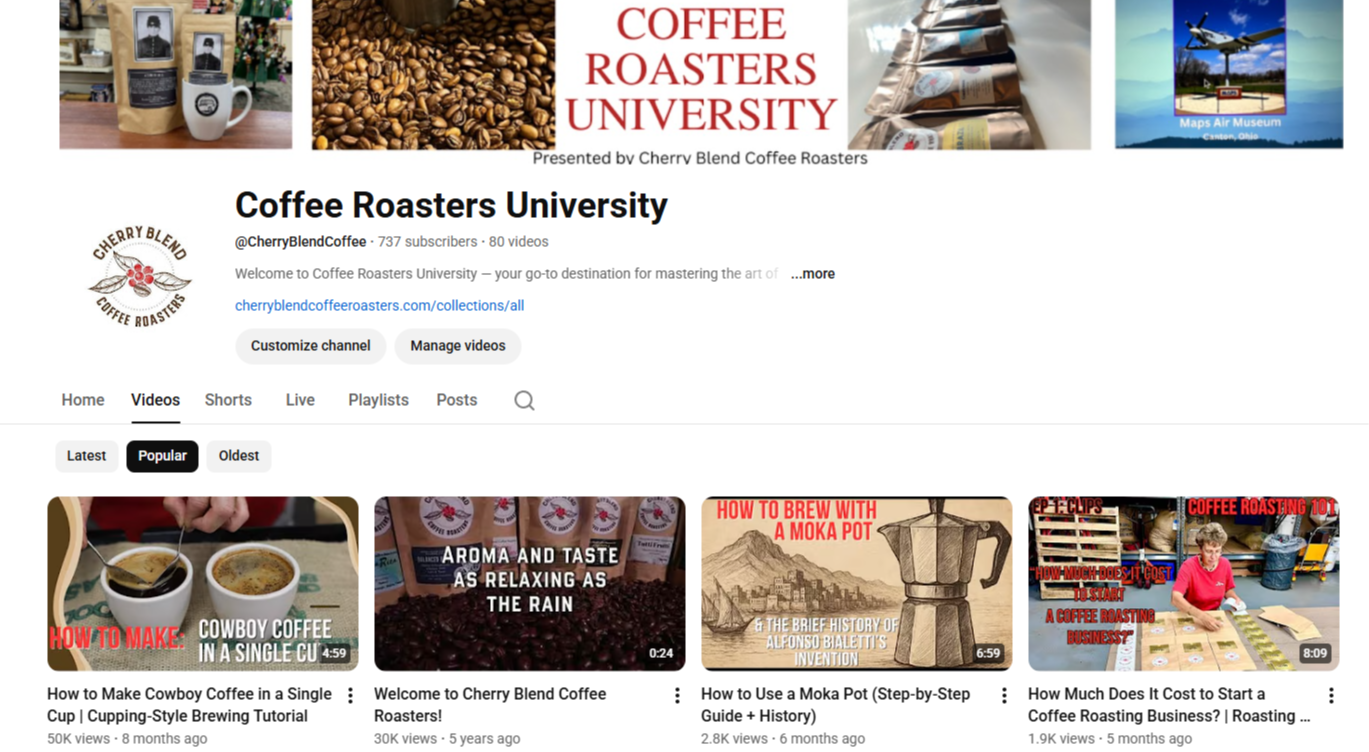1369x752 pixels.
Task: Click the 737 subscribers count
Action: pos(427,242)
